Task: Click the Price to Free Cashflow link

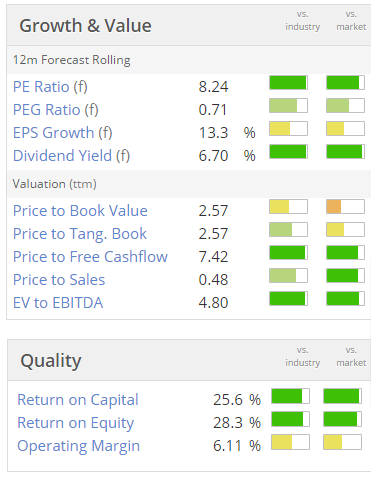Action: coord(90,257)
